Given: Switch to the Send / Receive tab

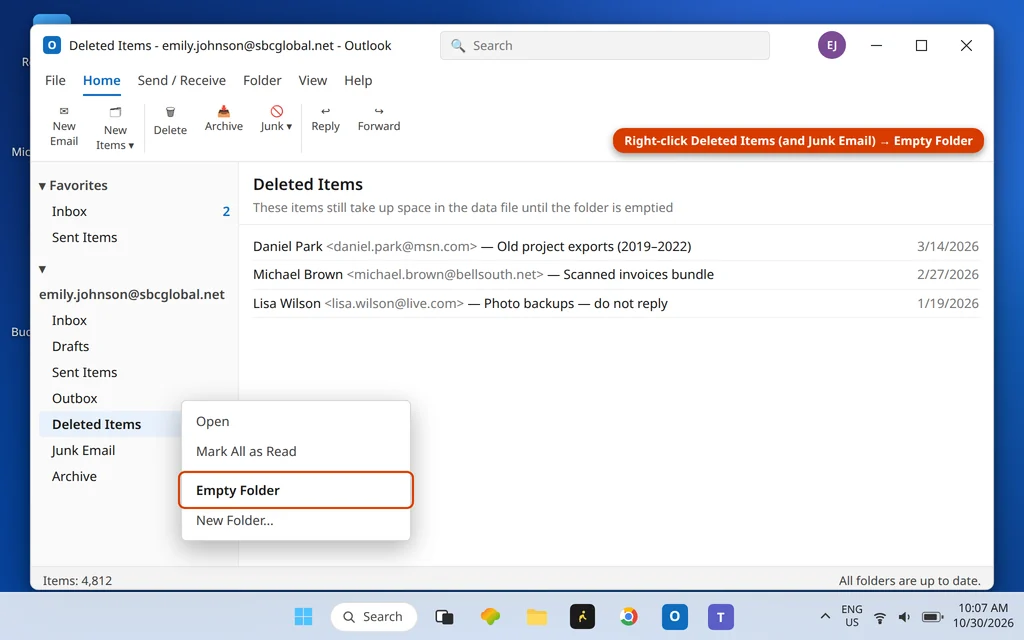Looking at the screenshot, I should click(182, 80).
